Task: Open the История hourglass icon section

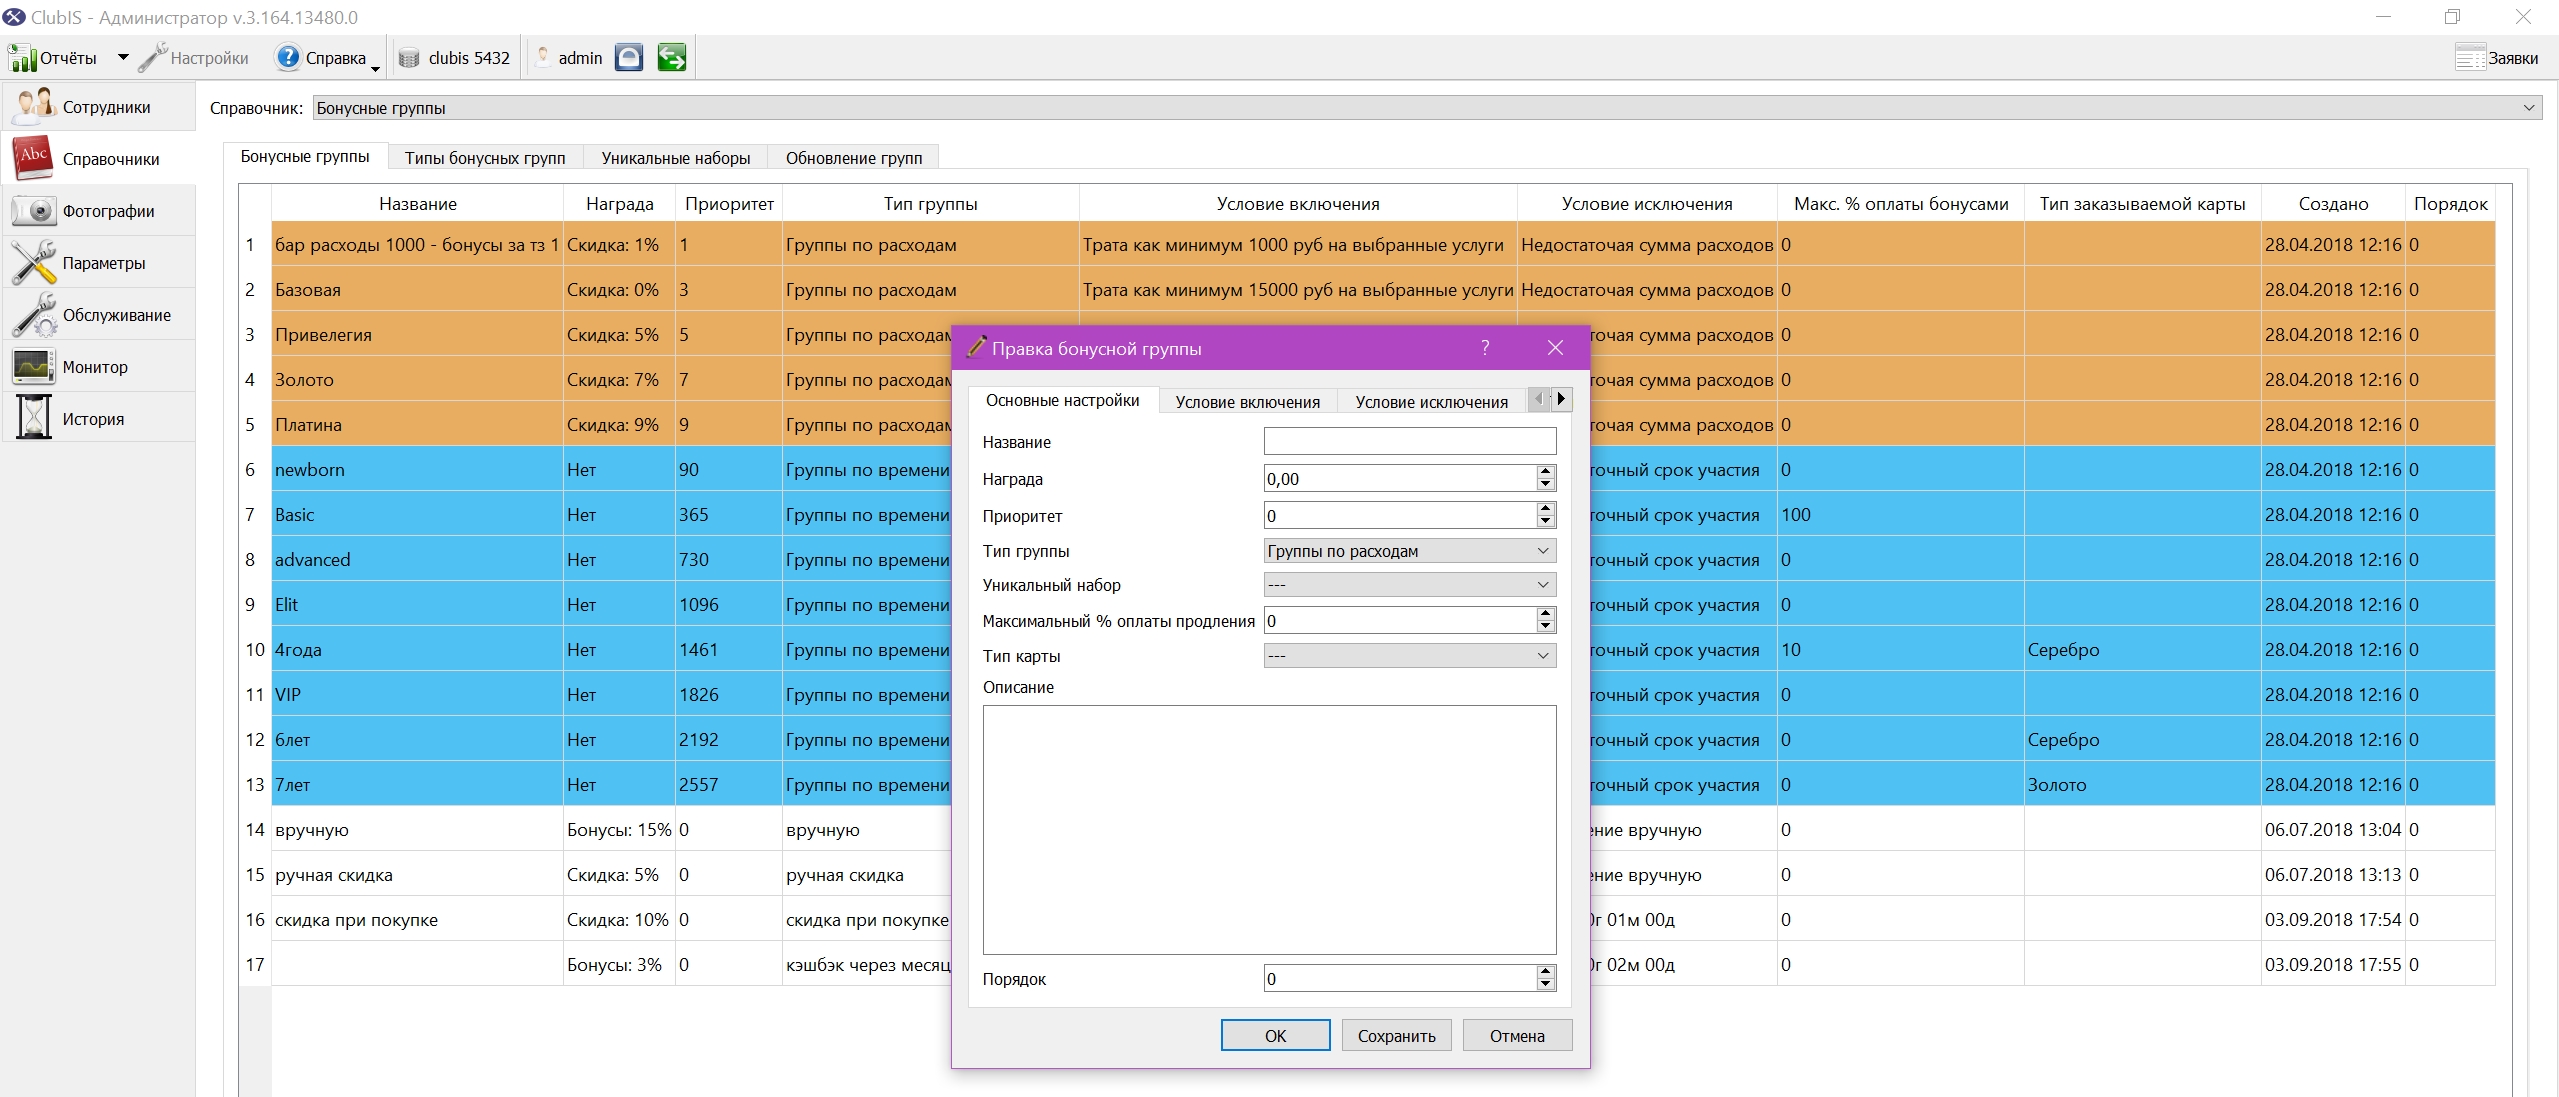Action: 35,418
